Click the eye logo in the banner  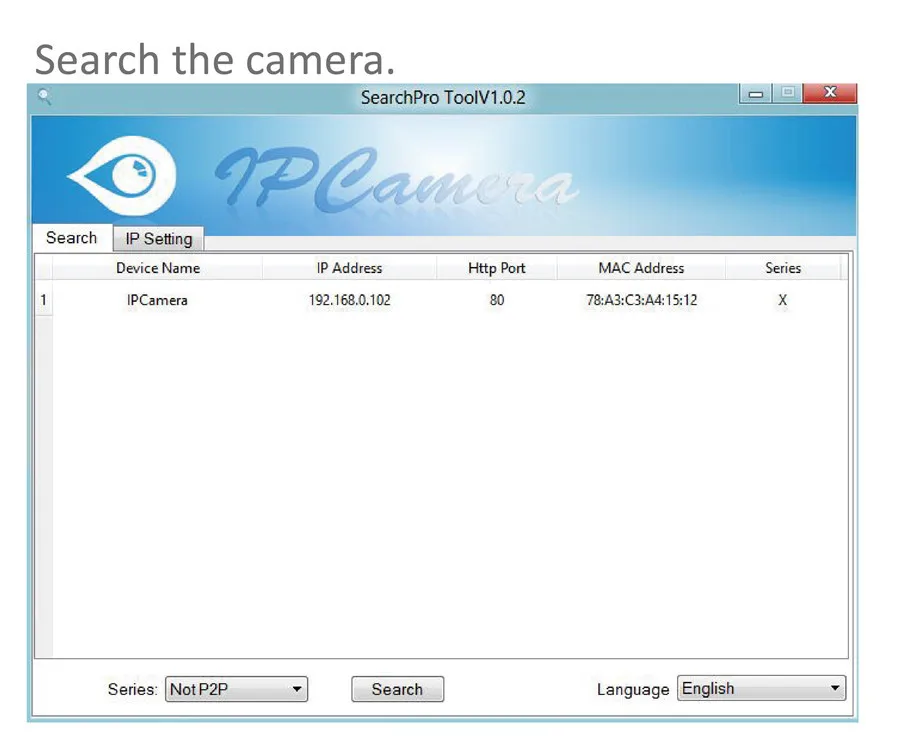(123, 174)
